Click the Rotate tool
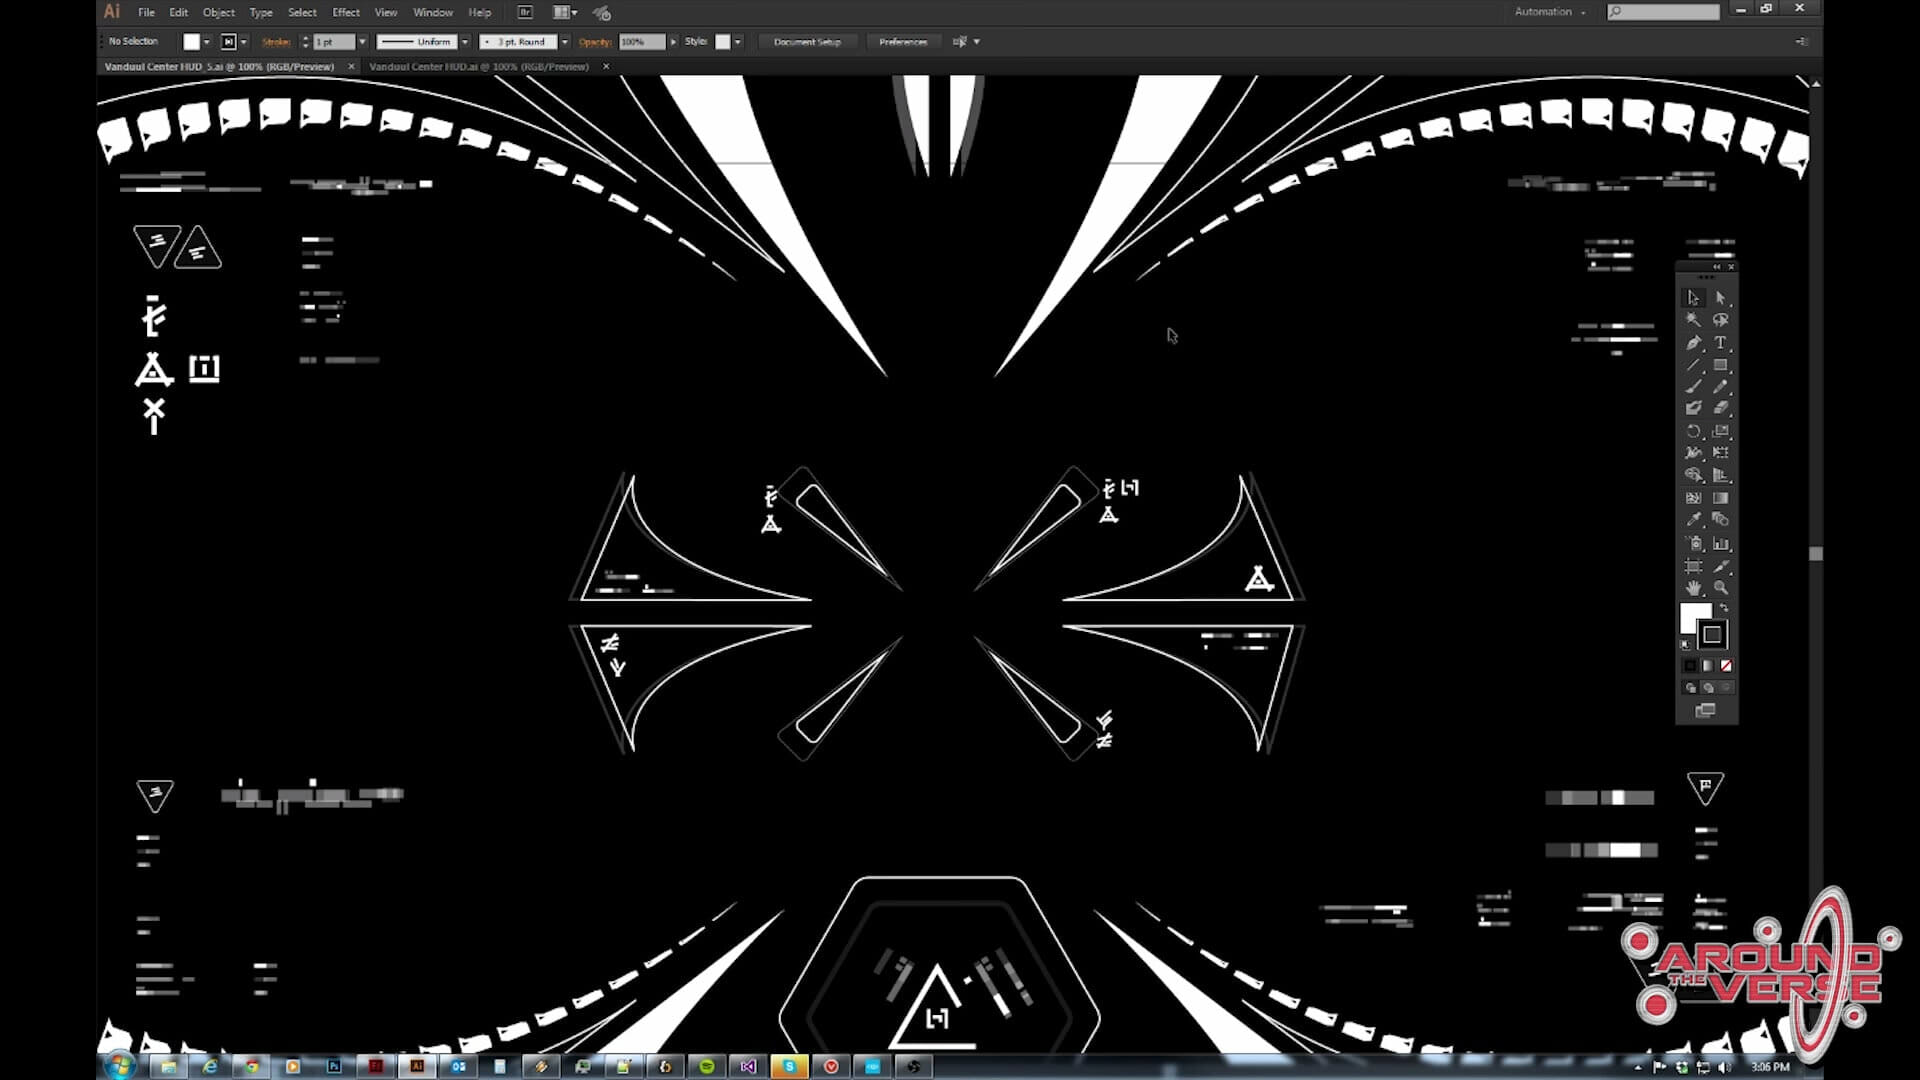The image size is (1920, 1080). click(1693, 431)
